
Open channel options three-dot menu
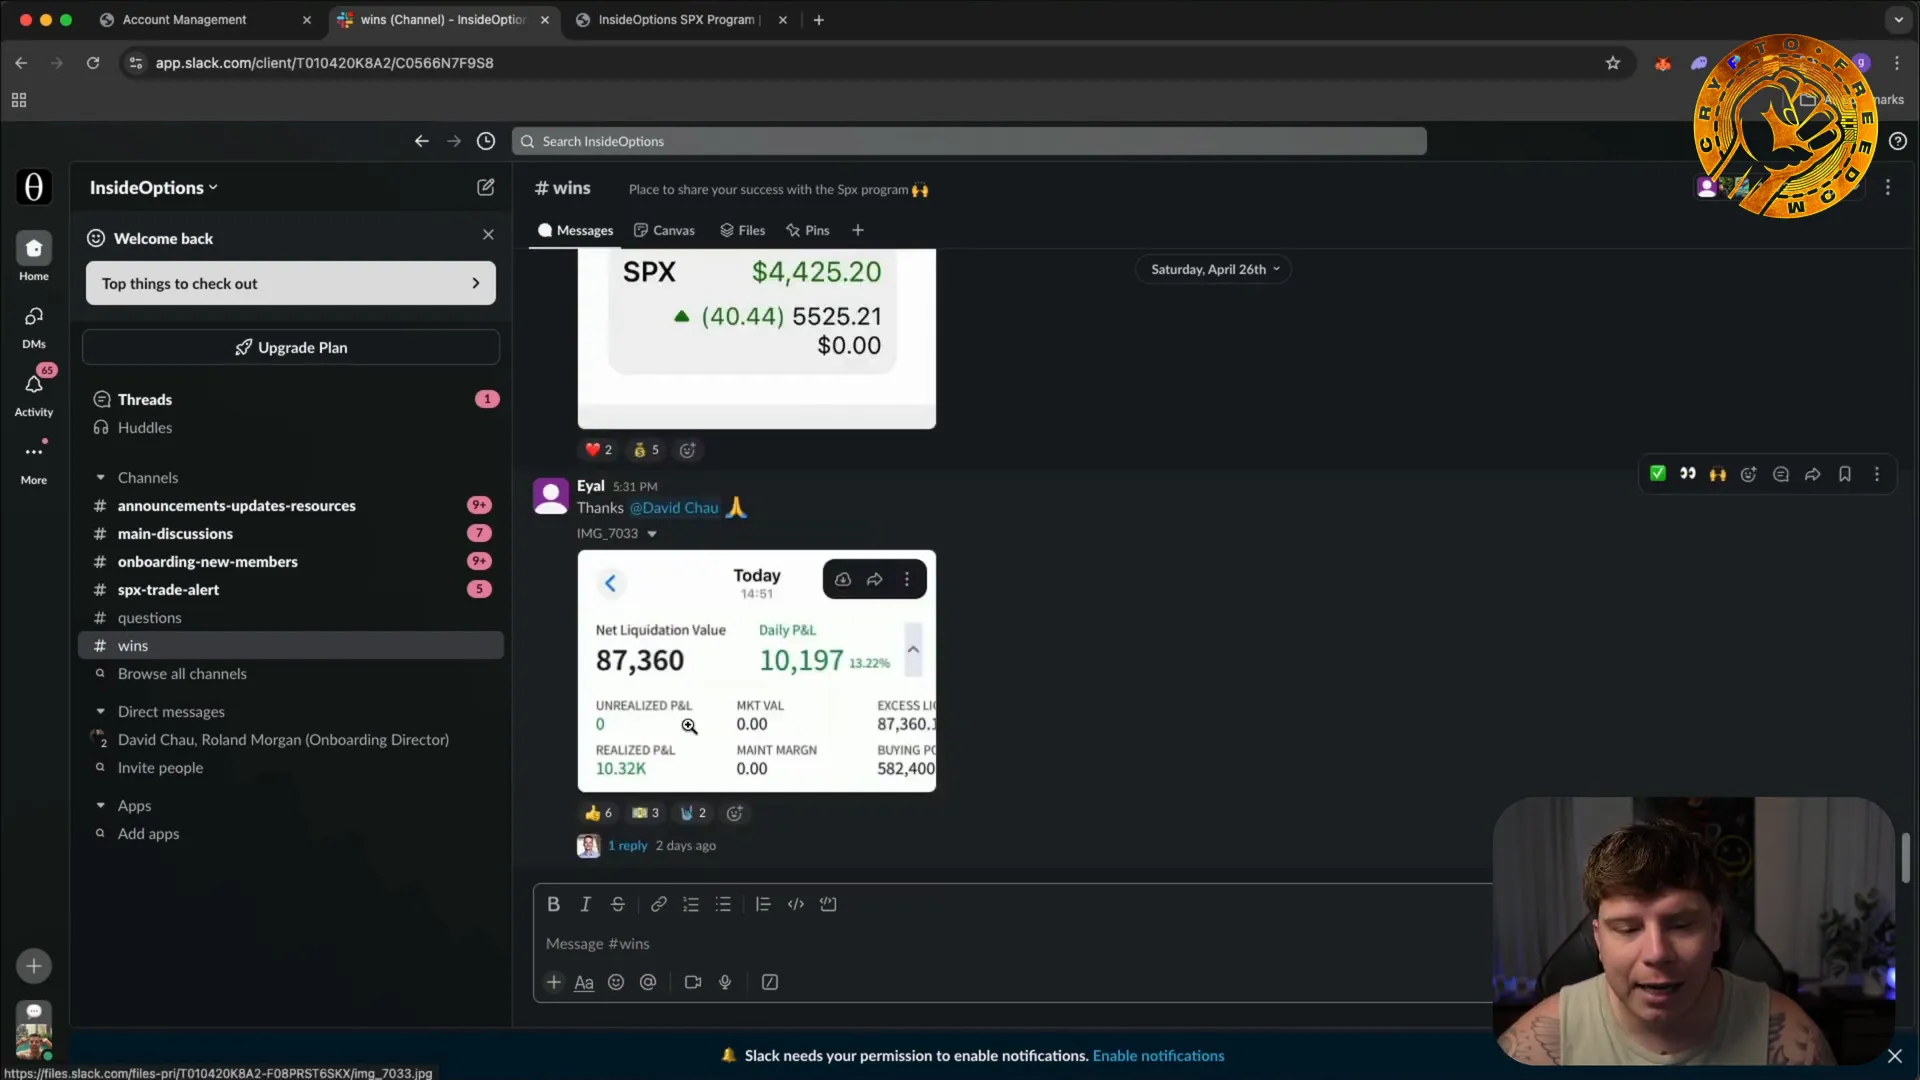tap(1888, 187)
